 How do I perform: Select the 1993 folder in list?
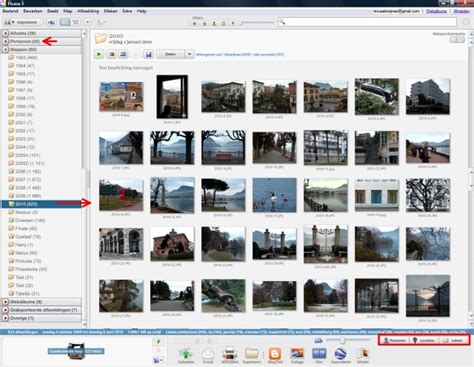pyautogui.click(x=23, y=57)
